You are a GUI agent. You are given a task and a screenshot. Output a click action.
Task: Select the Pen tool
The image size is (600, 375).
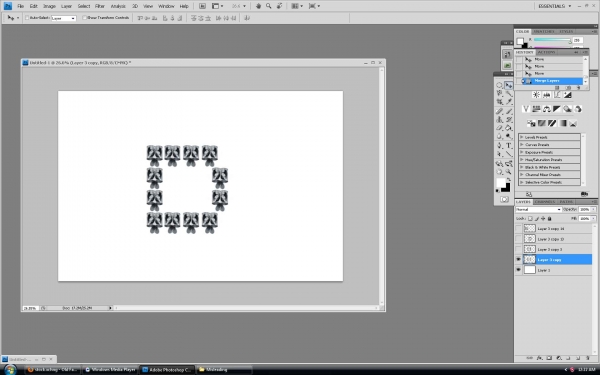[x=500, y=145]
